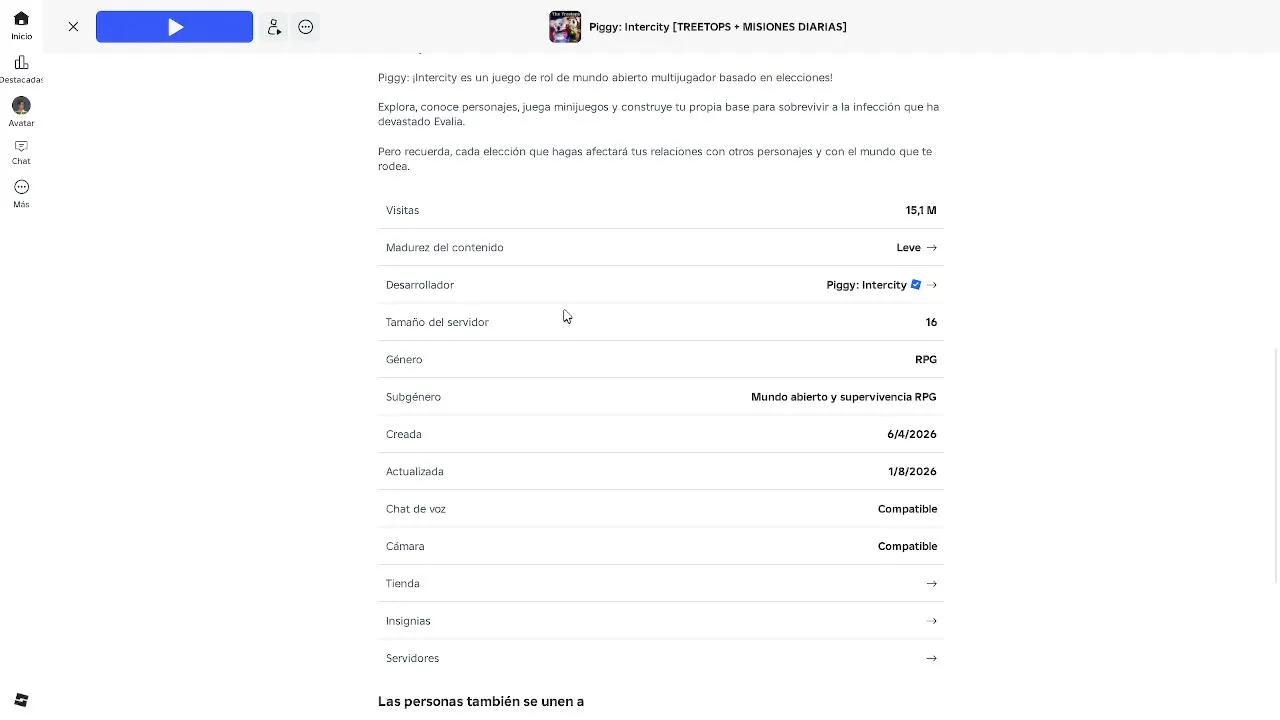Open the Insignias row arrow
1280x720 pixels.
pyautogui.click(x=931, y=621)
